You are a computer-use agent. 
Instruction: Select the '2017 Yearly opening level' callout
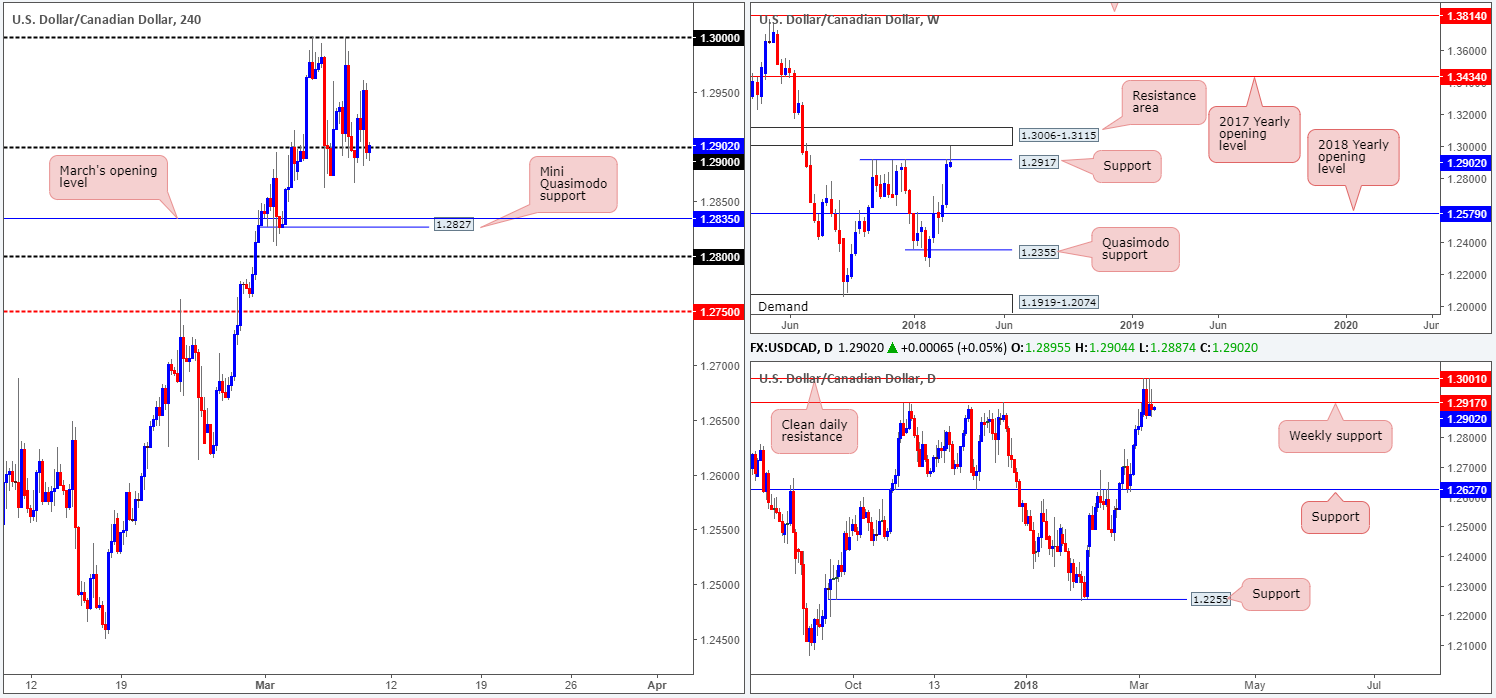1253,135
